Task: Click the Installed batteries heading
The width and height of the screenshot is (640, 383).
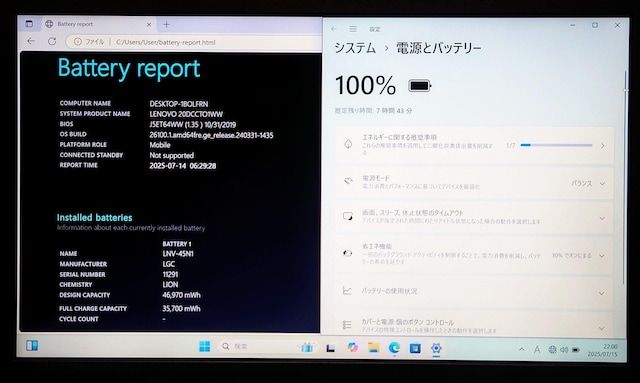Action: [94, 218]
